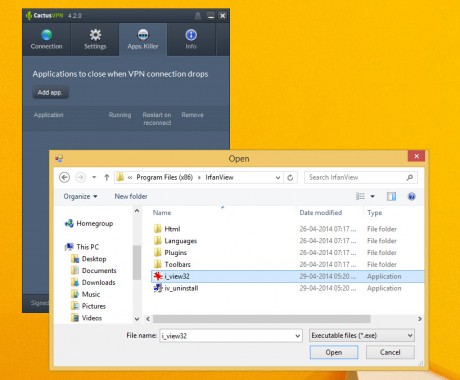Select the Apps. Killer tab
Image resolution: width=460 pixels, height=380 pixels.
click(143, 39)
